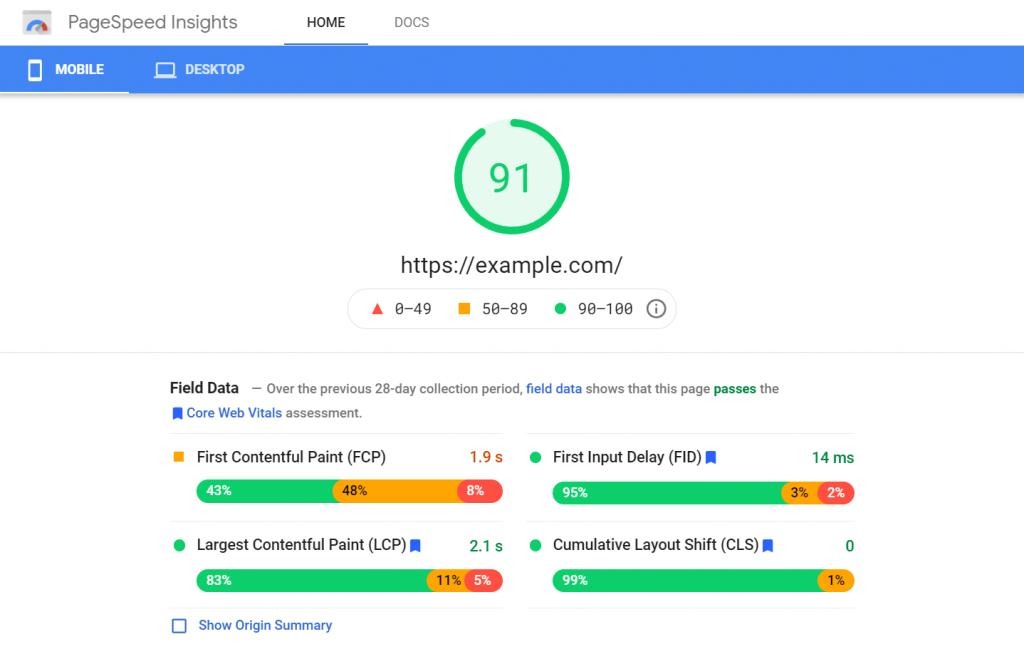Click the LCP red 5% bar segment
This screenshot has height=664, width=1024.
[x=483, y=580]
